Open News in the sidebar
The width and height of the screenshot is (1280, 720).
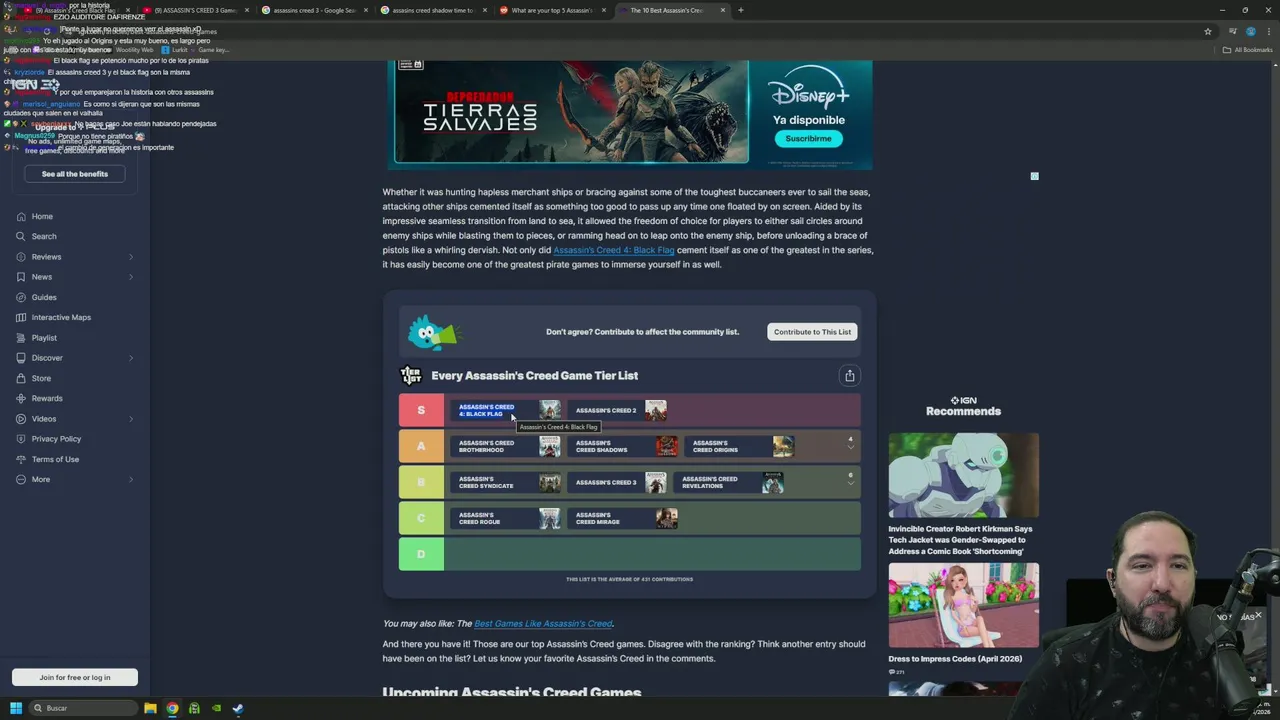41,277
